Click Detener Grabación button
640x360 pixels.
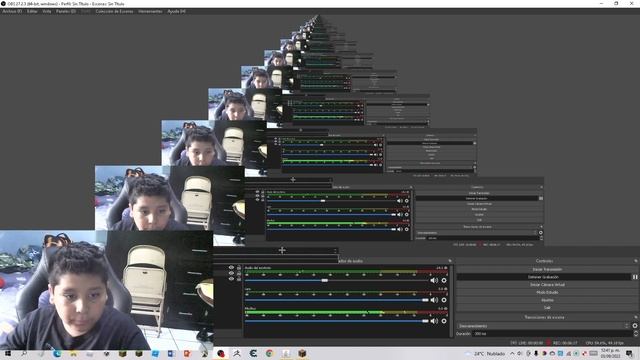pyautogui.click(x=544, y=277)
